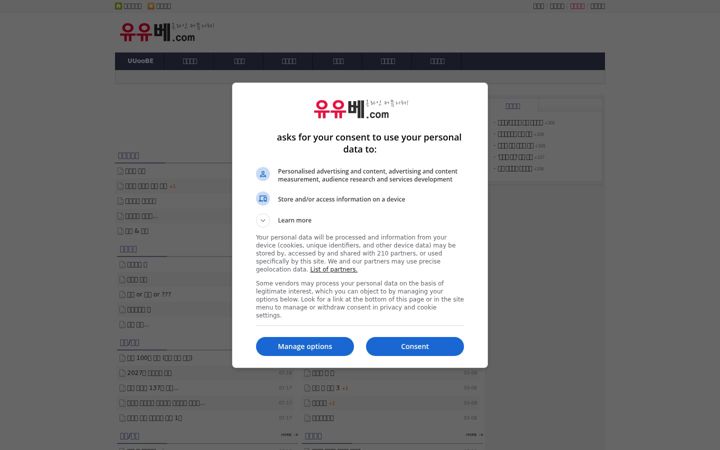Click the document icon beside the 137 post

point(122,388)
